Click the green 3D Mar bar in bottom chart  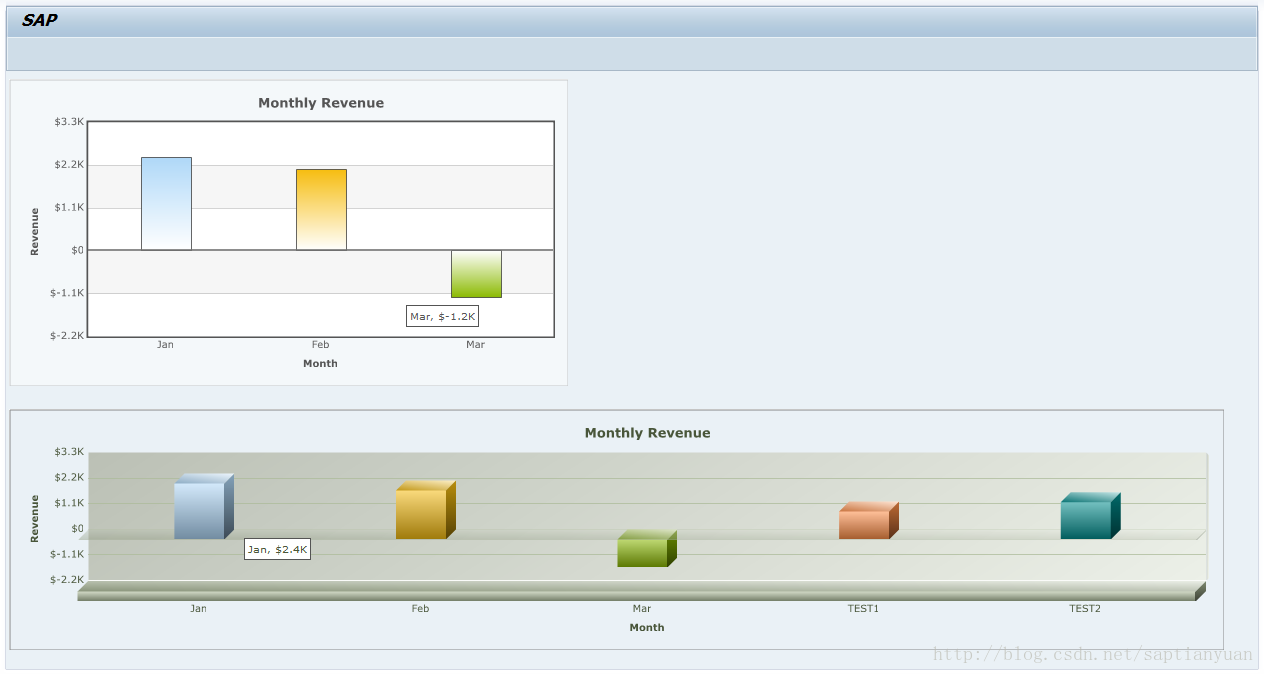(647, 549)
